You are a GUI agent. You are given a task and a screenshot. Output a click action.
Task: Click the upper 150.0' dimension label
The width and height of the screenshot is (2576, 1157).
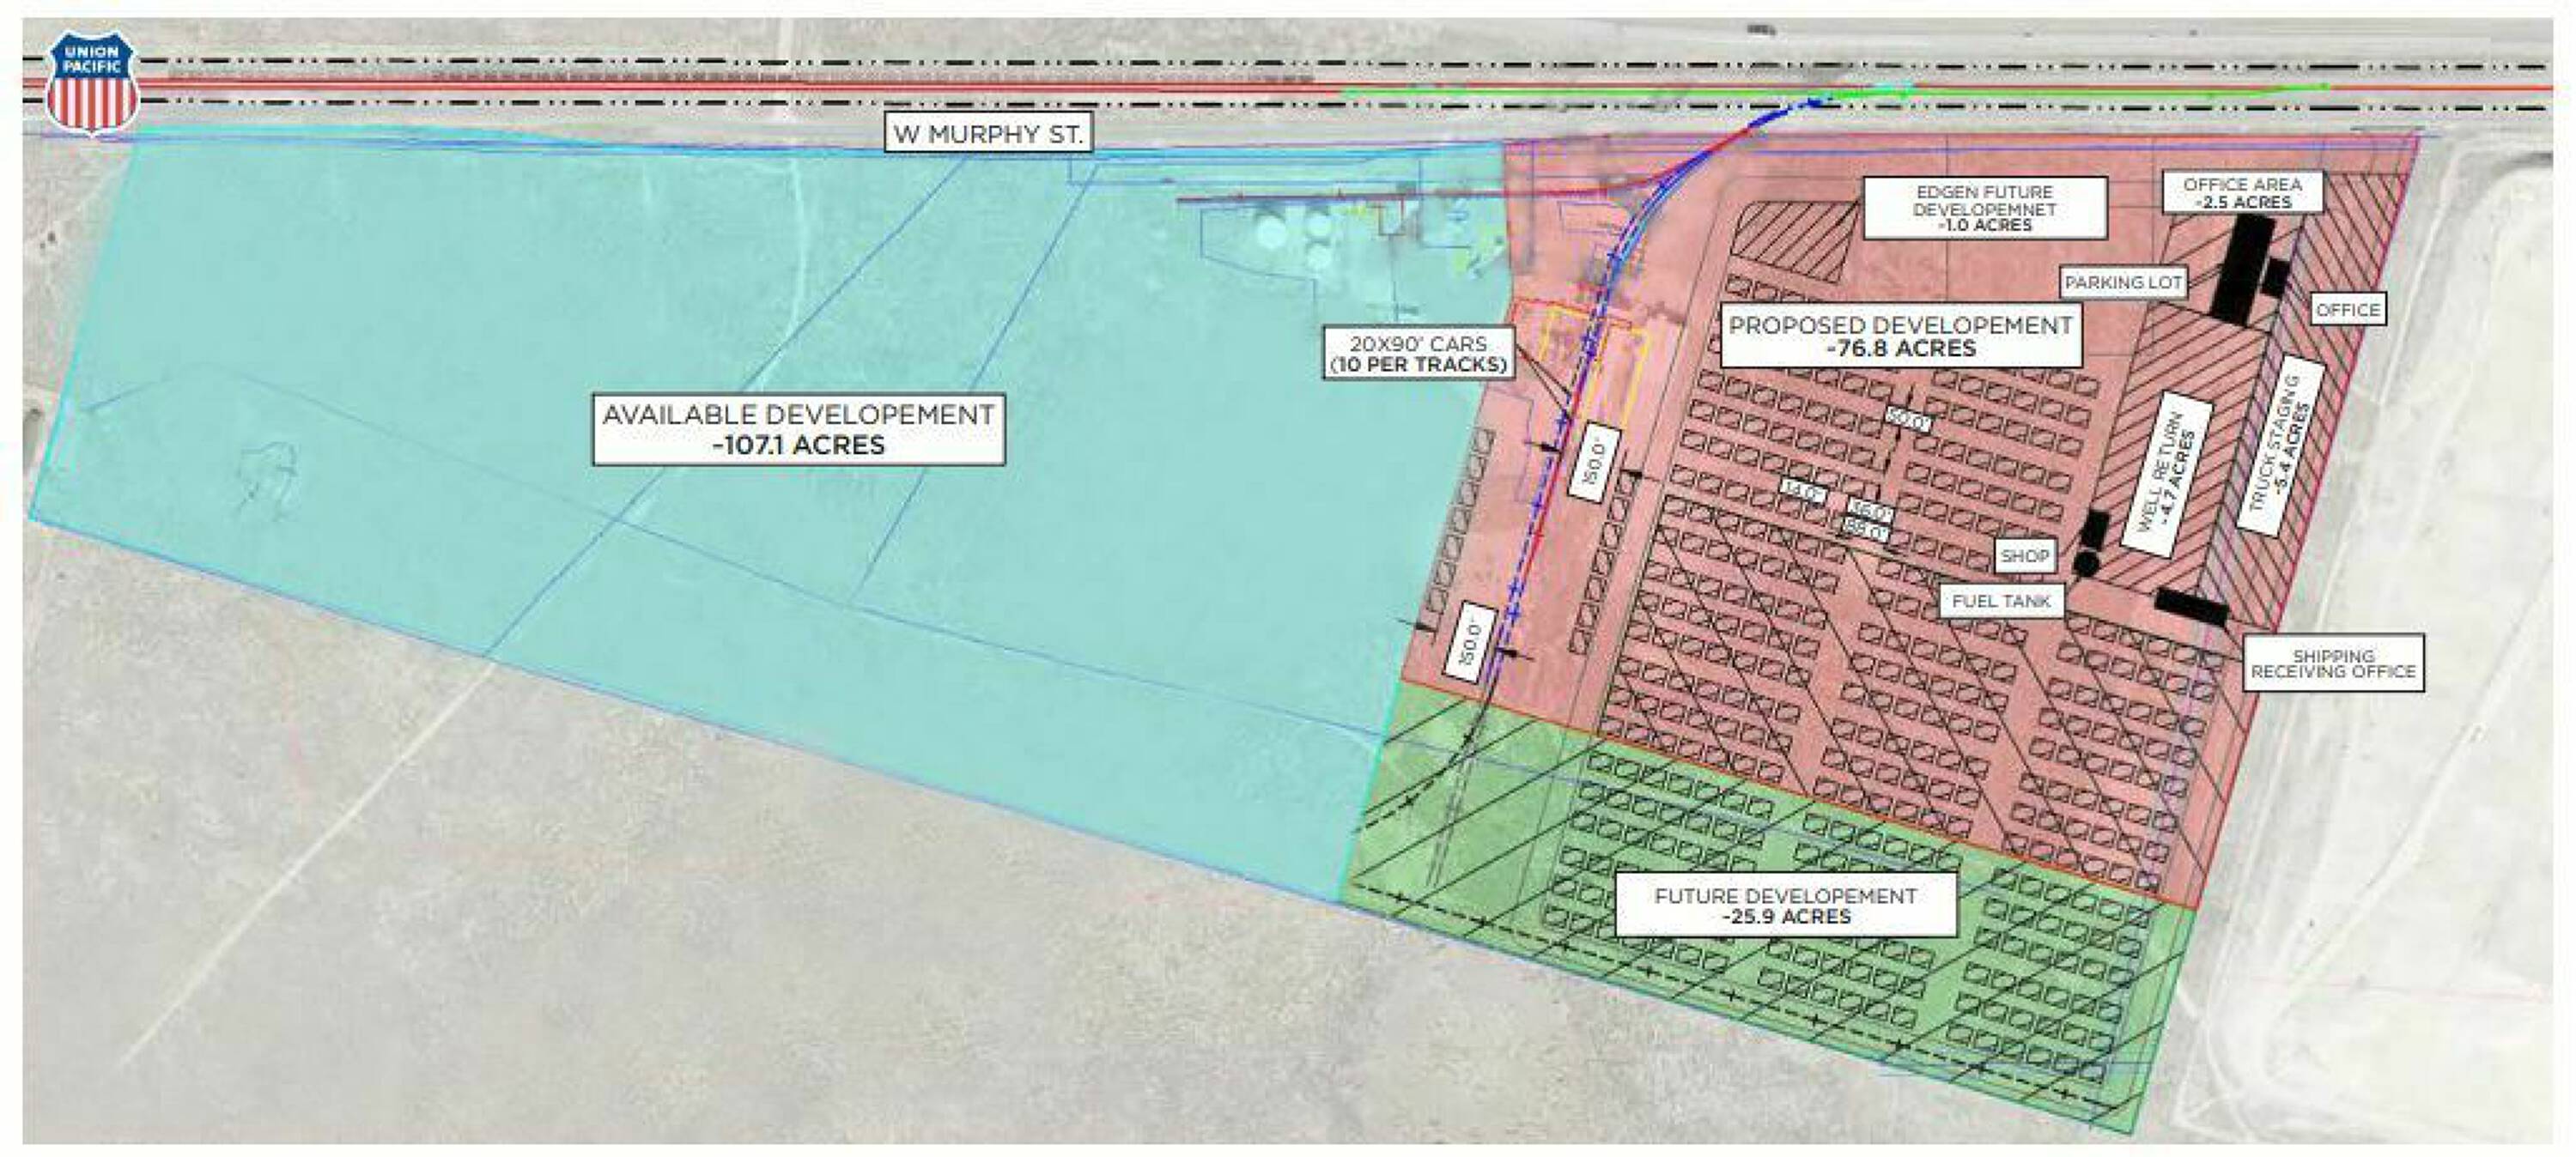pyautogui.click(x=1594, y=463)
